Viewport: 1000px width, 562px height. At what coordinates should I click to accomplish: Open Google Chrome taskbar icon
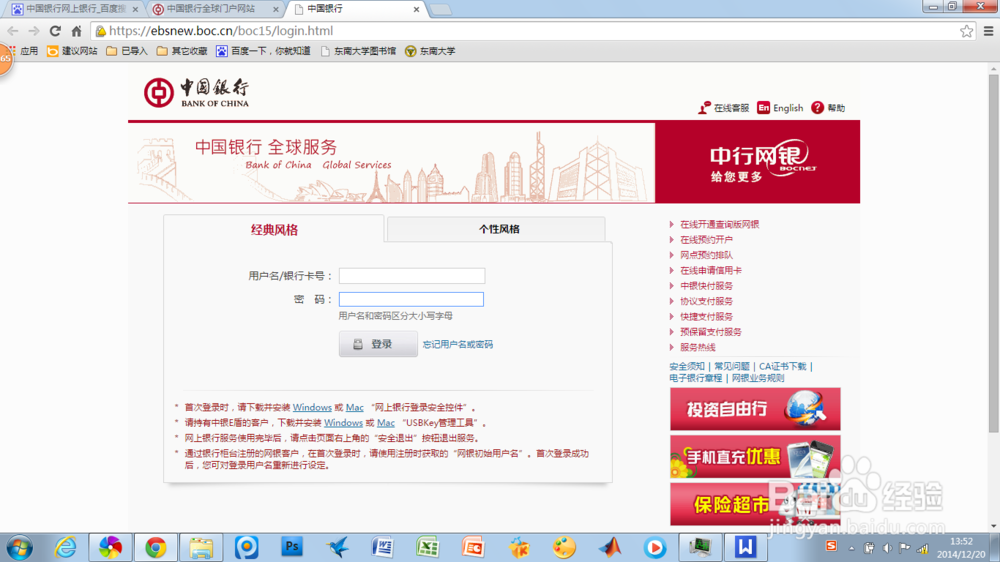156,547
